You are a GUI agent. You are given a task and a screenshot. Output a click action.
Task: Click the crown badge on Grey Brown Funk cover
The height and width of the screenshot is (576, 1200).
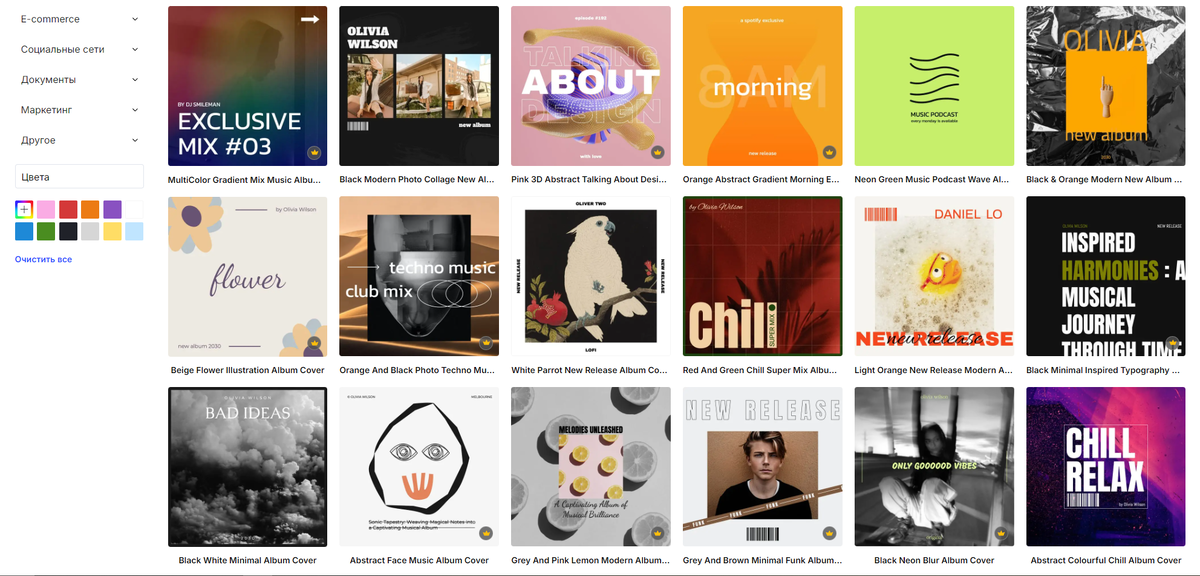pos(829,533)
